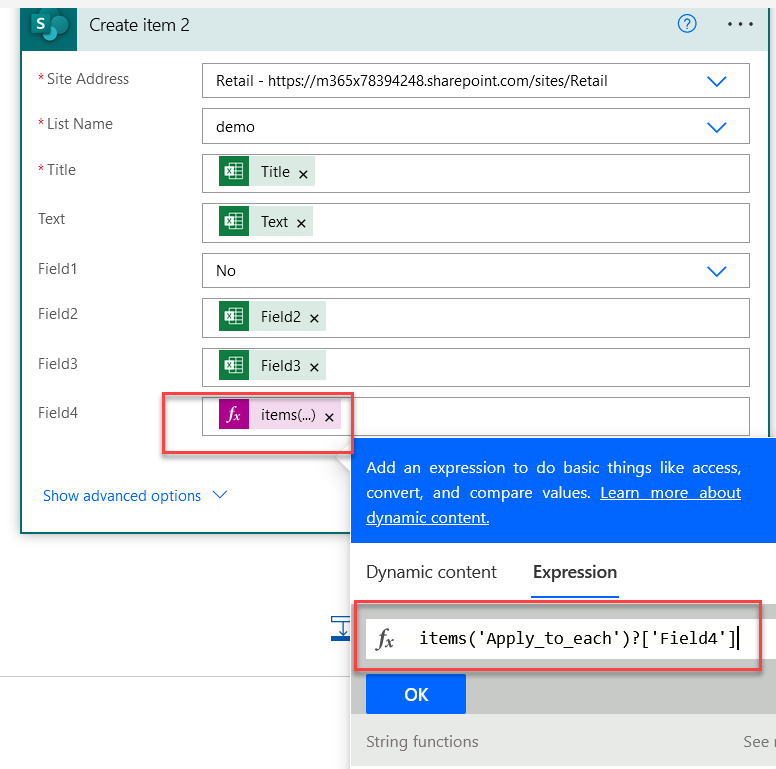The width and height of the screenshot is (776, 769).
Task: Click the Text field input area
Action: click(476, 223)
